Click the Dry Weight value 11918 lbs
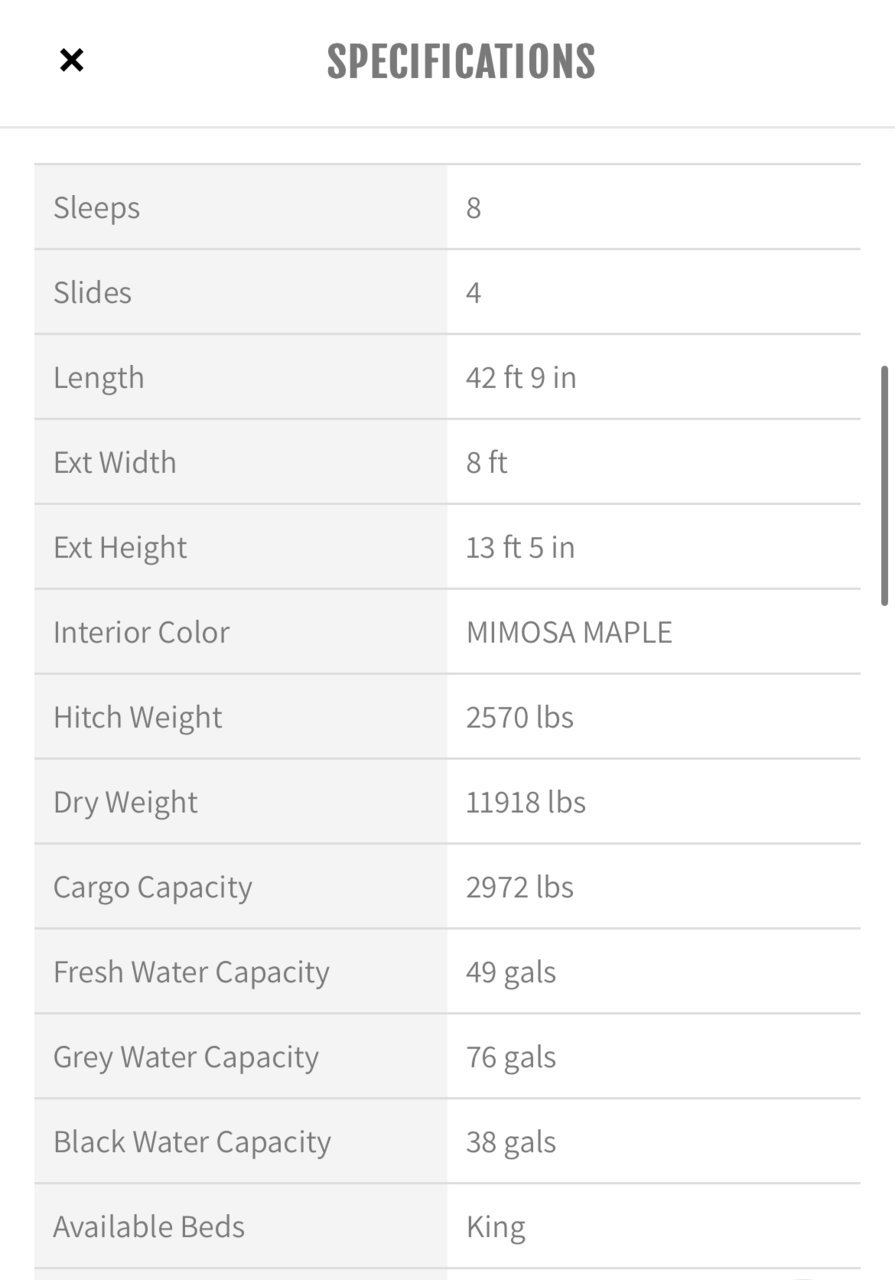 click(x=526, y=803)
